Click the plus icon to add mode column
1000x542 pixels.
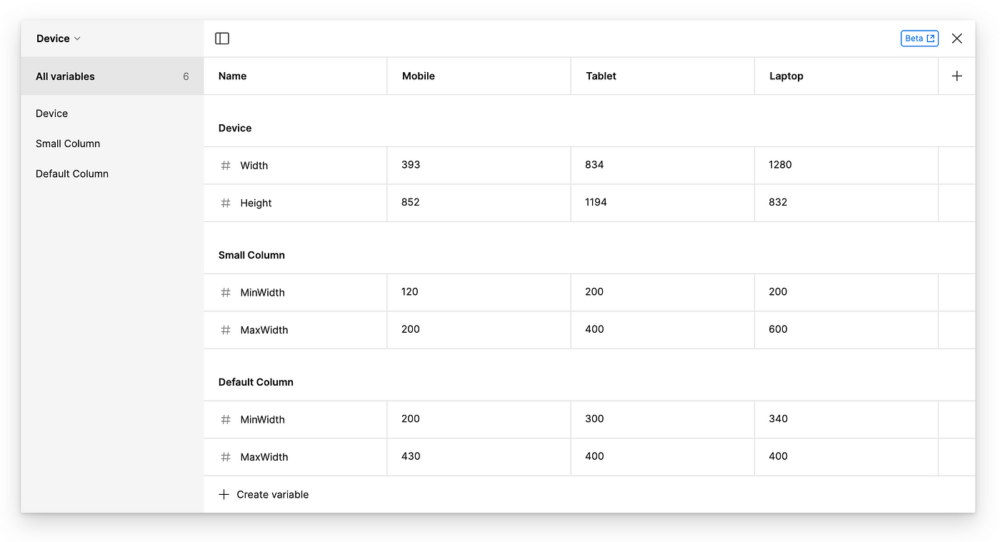point(956,76)
